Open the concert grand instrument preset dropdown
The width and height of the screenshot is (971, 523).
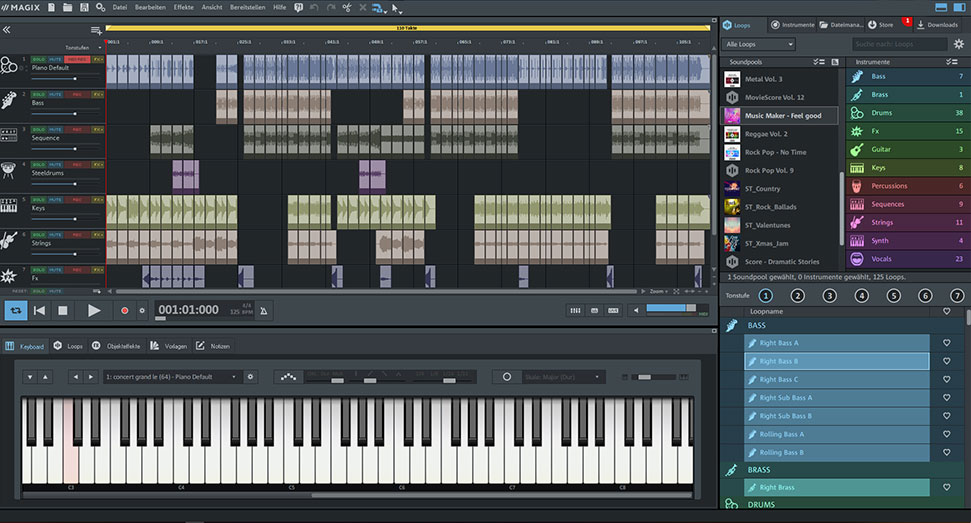(173, 377)
